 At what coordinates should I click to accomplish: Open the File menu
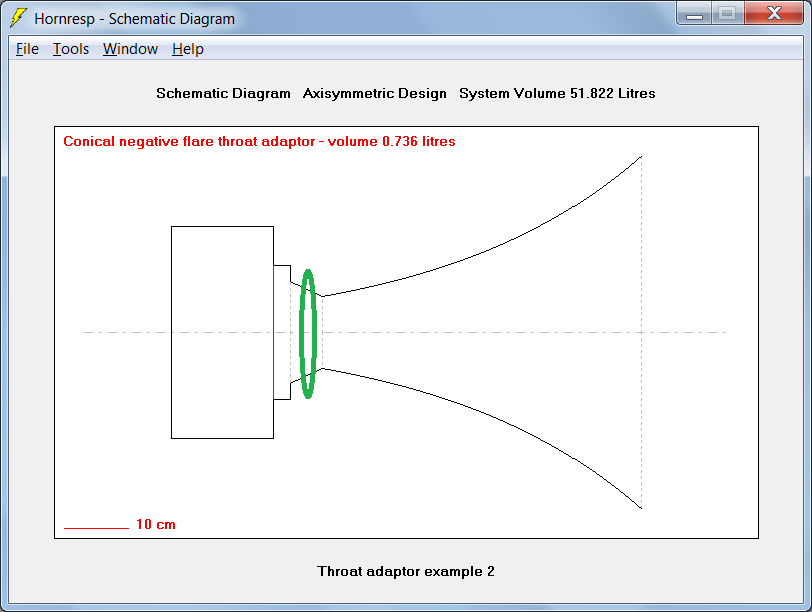[x=27, y=49]
